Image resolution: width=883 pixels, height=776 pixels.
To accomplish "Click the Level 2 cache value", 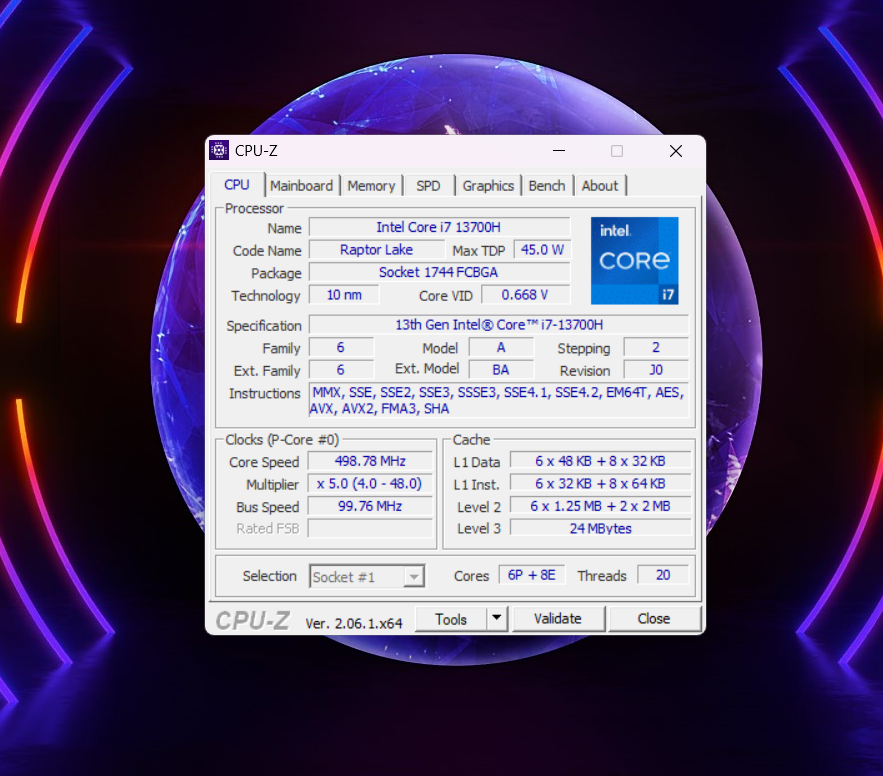I will click(x=600, y=506).
